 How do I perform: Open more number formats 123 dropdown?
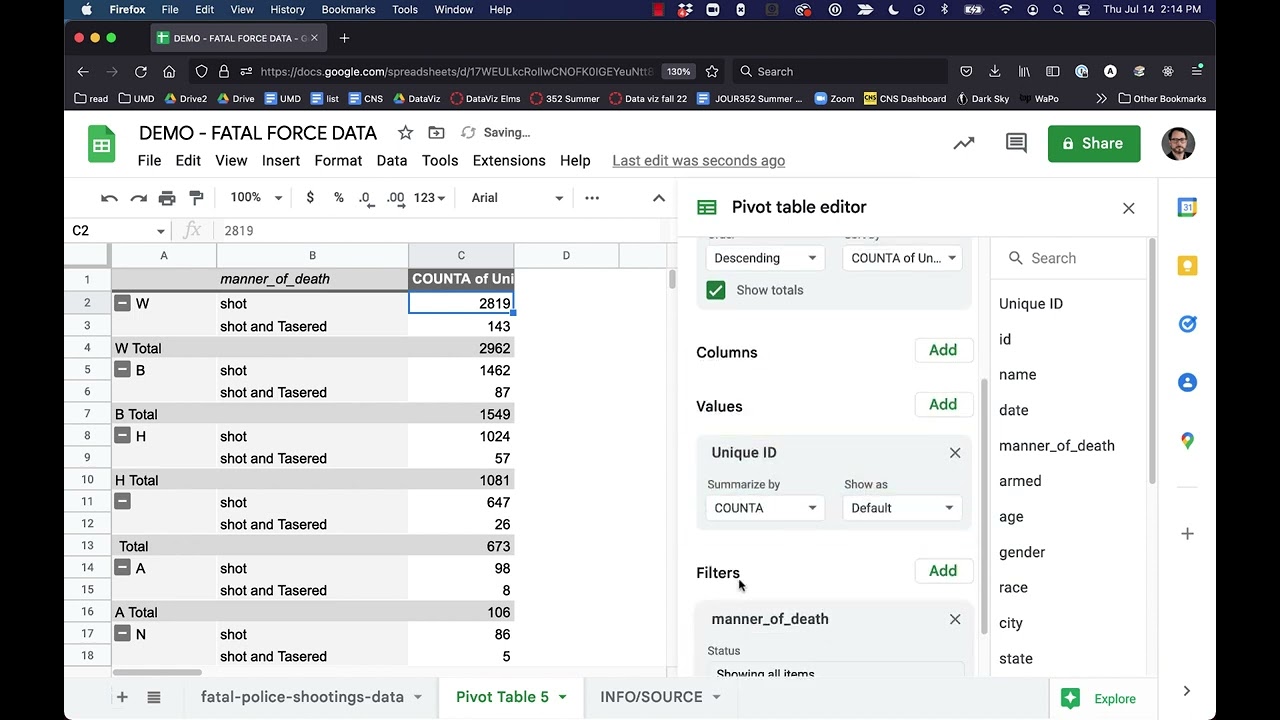(x=429, y=198)
